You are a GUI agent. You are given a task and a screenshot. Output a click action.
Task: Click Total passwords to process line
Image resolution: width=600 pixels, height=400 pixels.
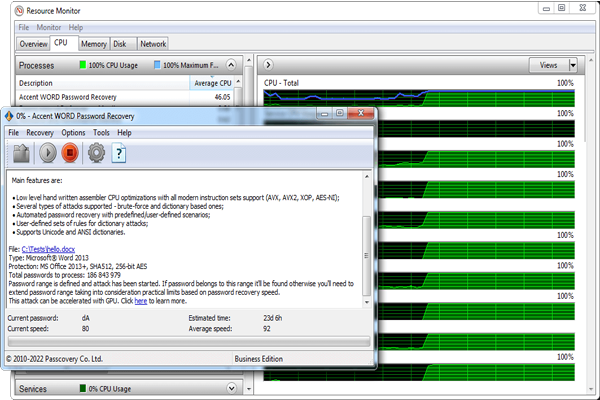coord(65,275)
